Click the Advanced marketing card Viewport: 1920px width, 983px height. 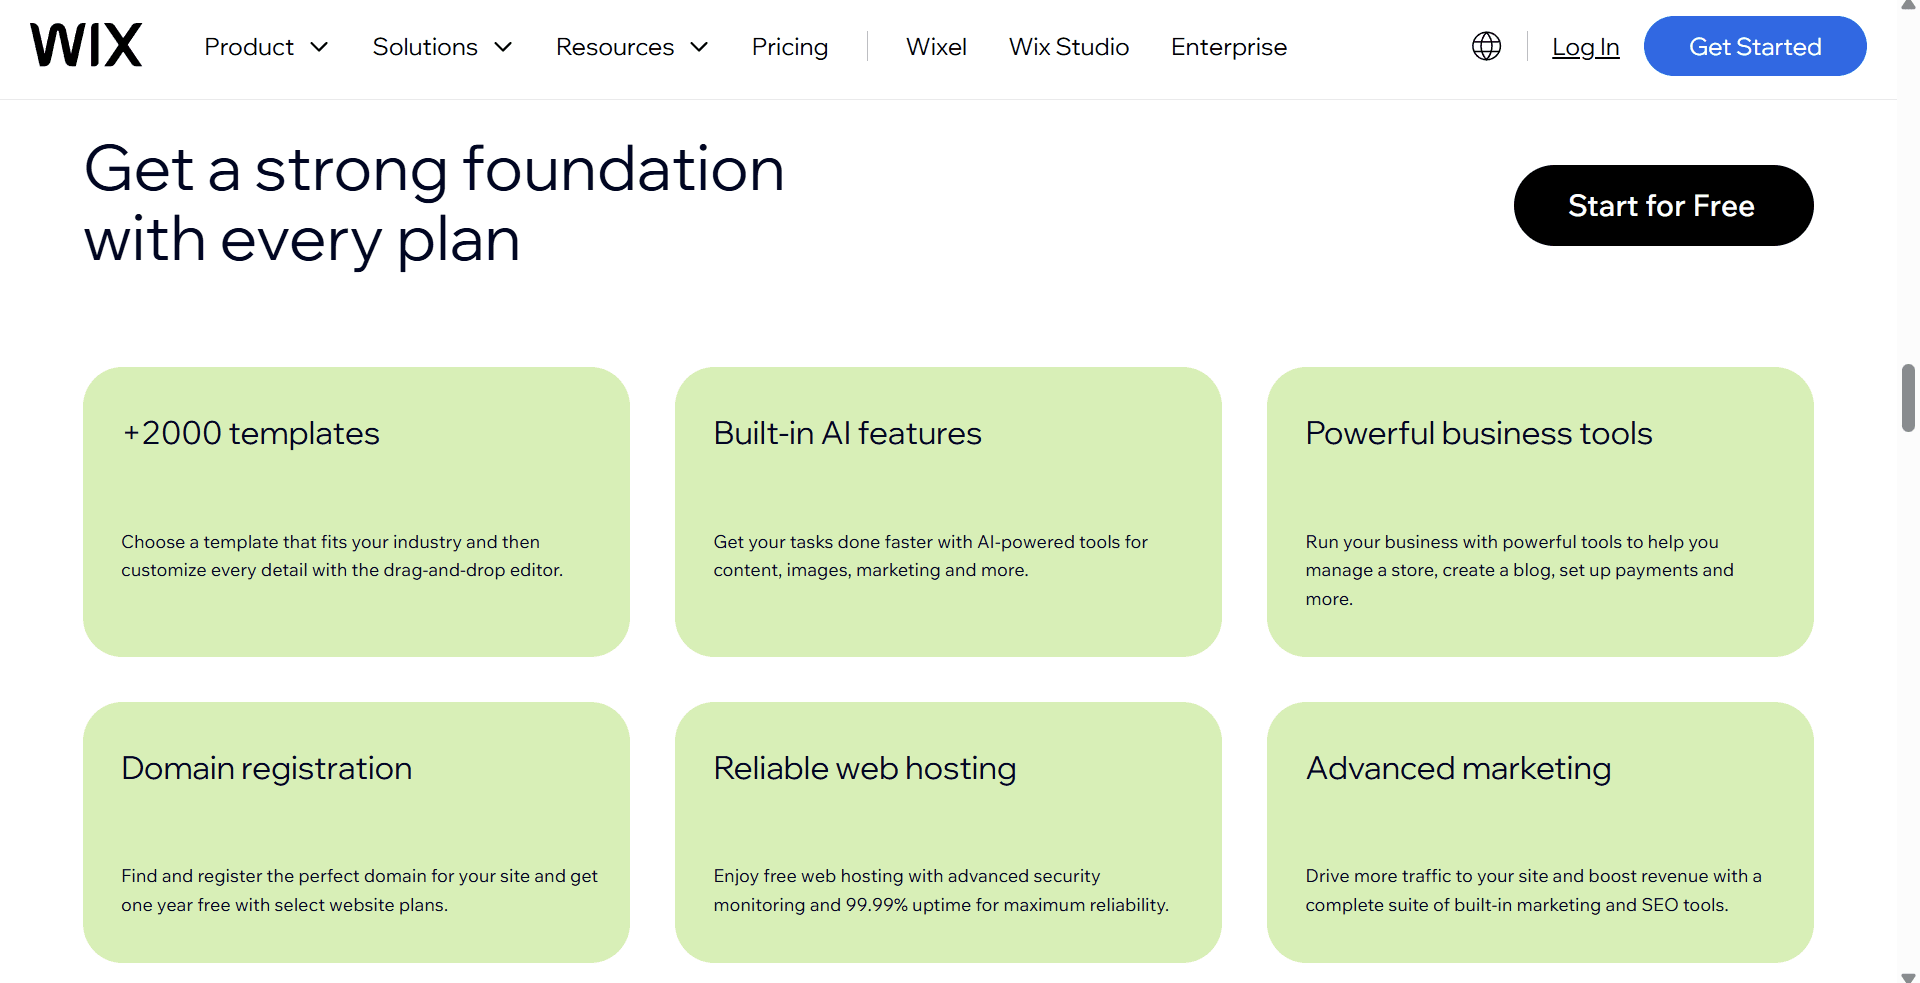pos(1539,832)
